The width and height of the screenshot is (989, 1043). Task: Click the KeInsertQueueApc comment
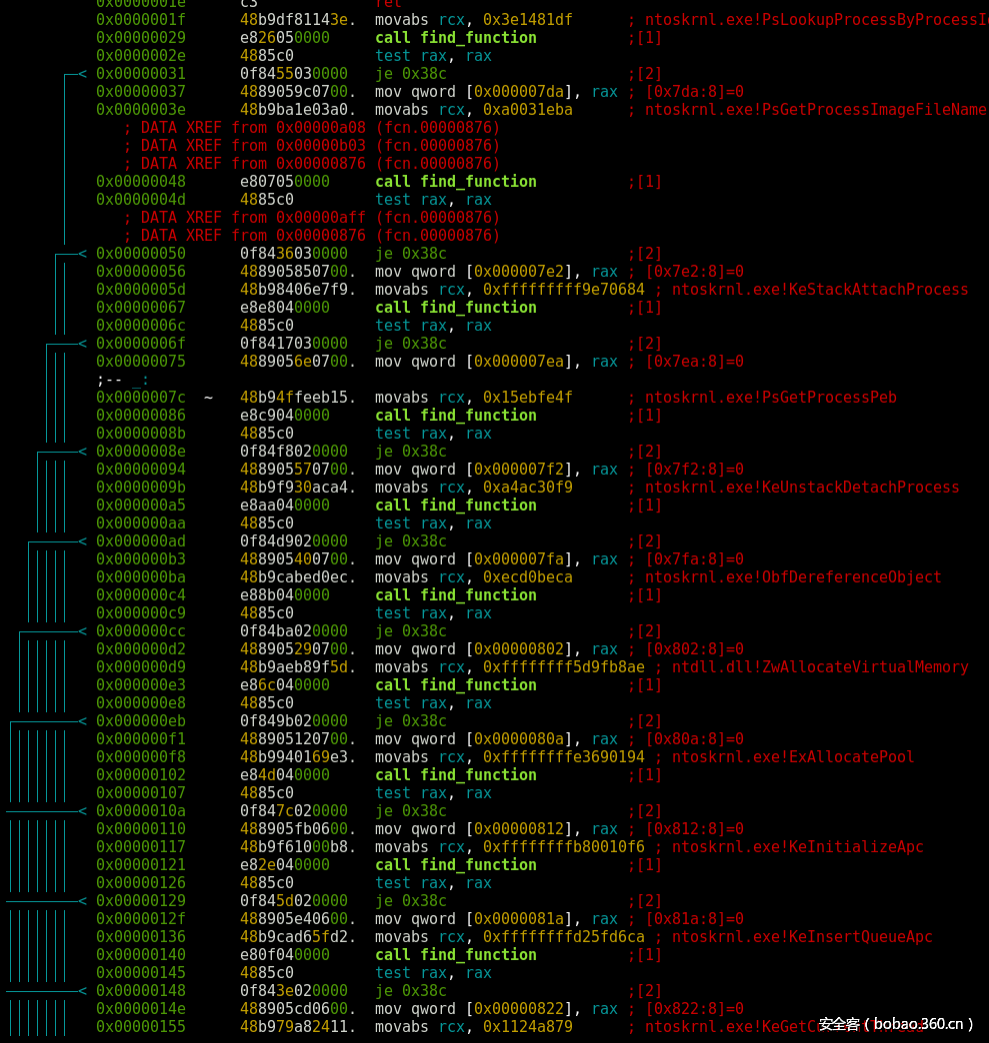pos(802,938)
